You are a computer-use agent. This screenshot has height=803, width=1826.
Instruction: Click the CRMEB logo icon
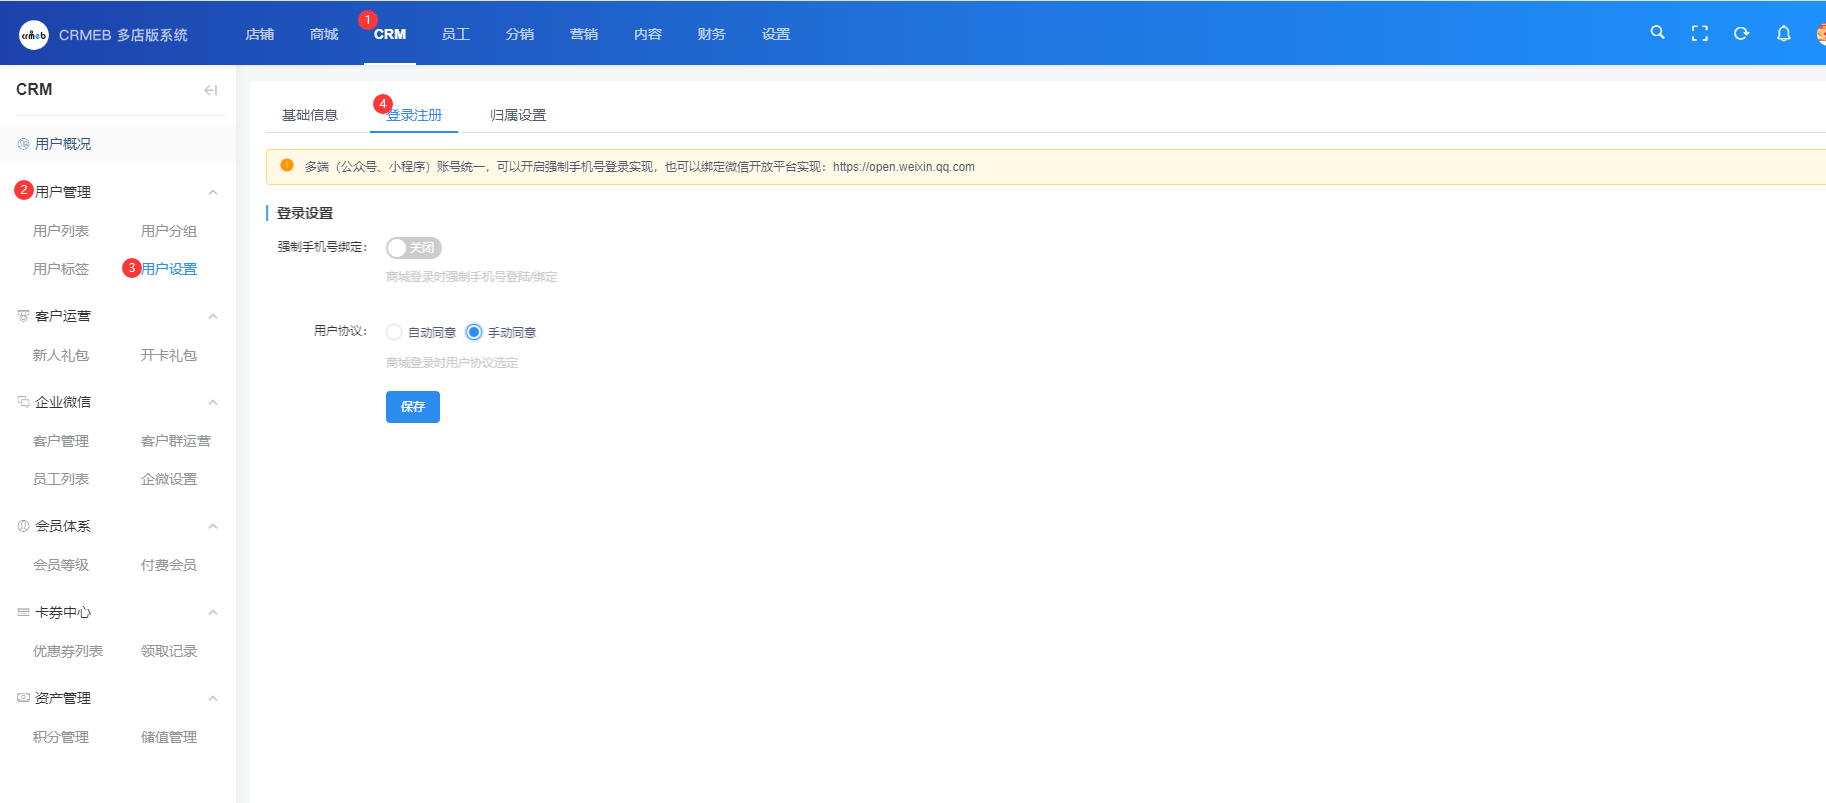pos(34,35)
